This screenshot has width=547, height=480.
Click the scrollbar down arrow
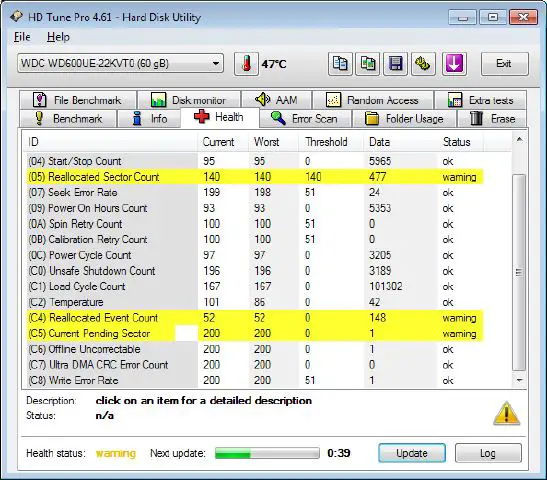pyautogui.click(x=519, y=380)
